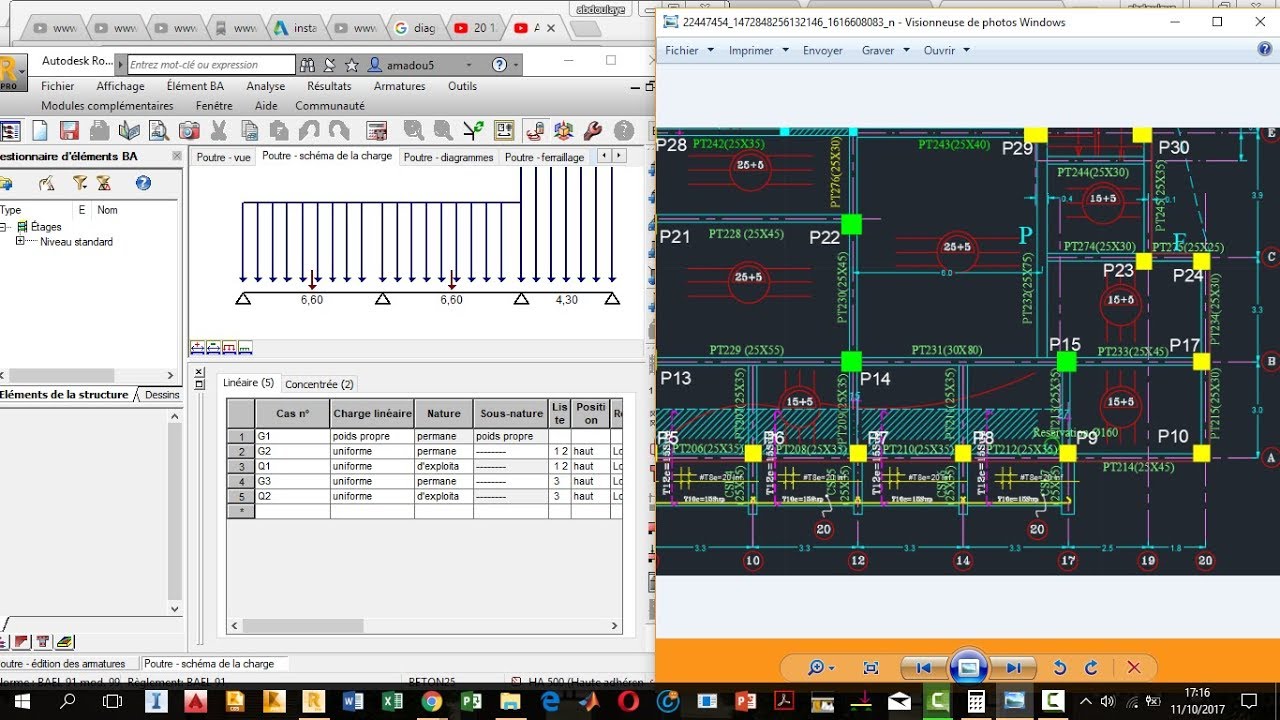
Task: Select the G2 case cell in table
Action: pos(291,451)
